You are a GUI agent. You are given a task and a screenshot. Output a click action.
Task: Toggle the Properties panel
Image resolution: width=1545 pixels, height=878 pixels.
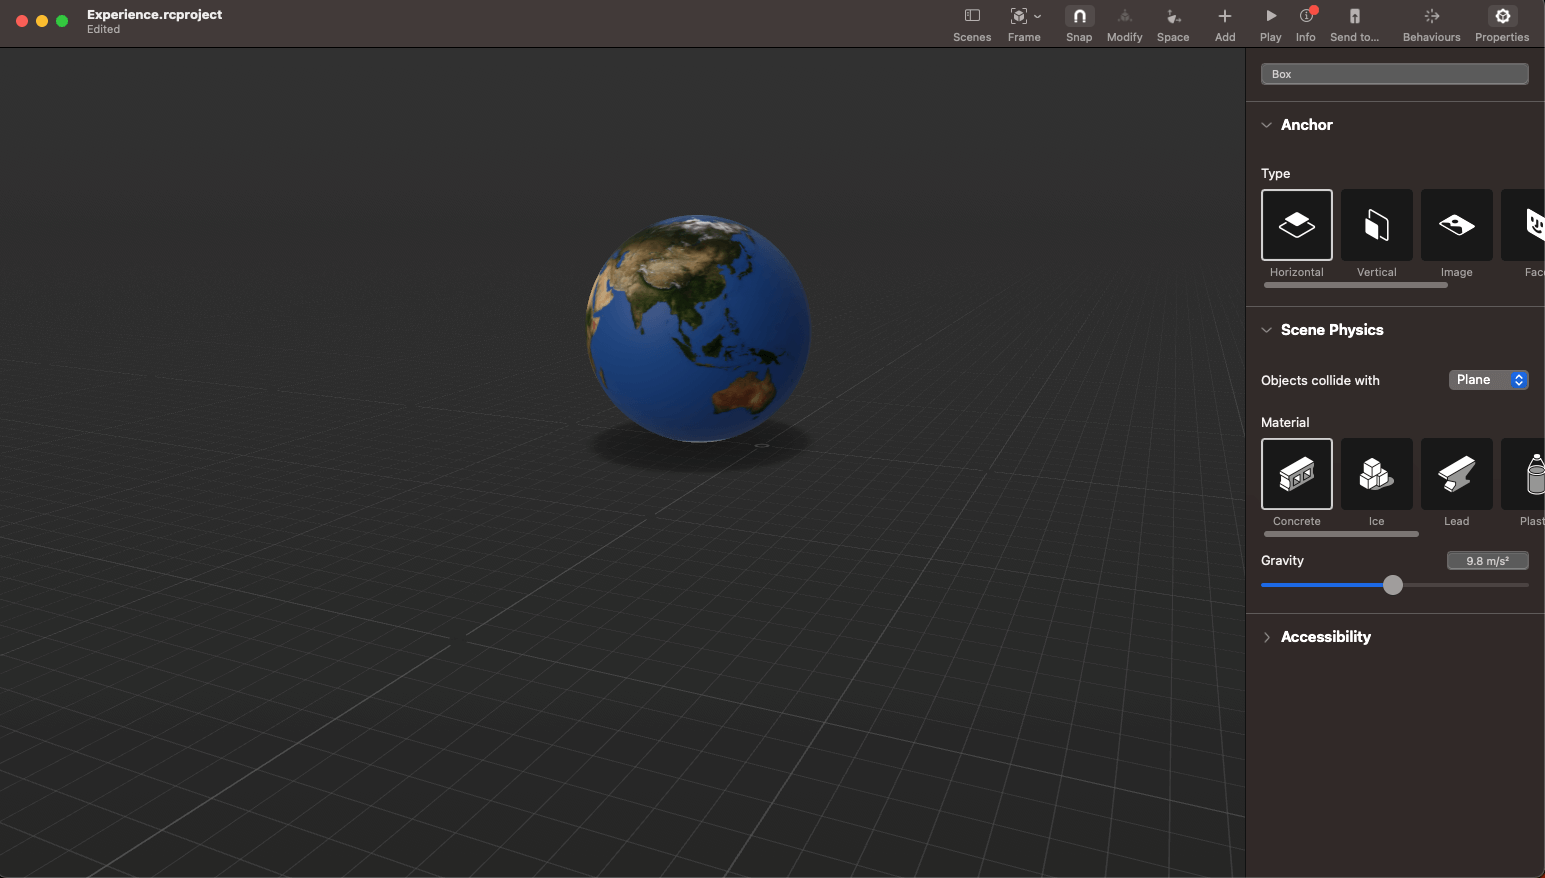pyautogui.click(x=1502, y=16)
